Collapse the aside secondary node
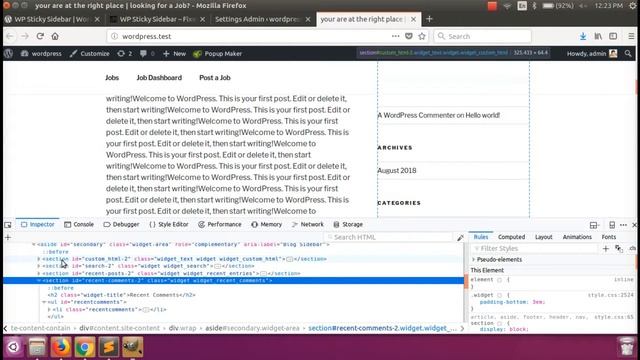 [x=34, y=244]
